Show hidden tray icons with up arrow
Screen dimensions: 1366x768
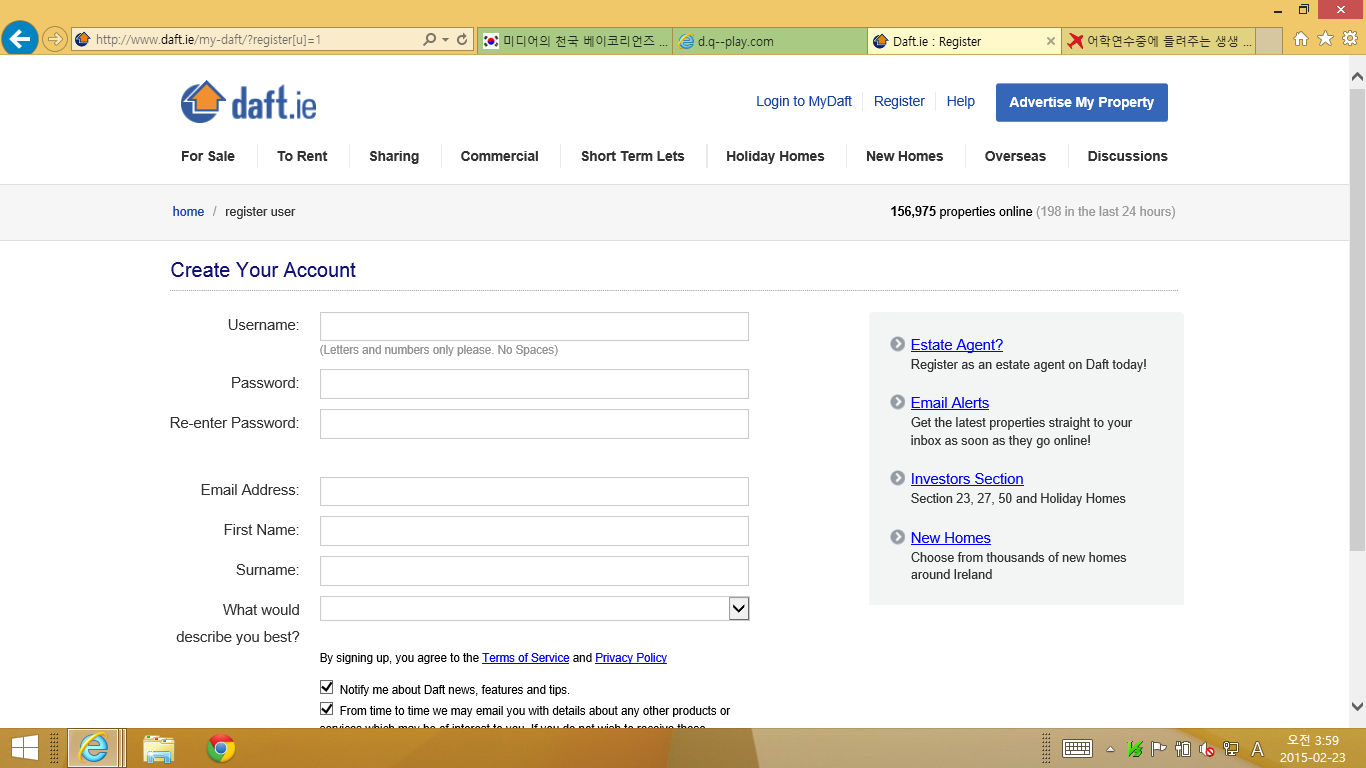click(x=1110, y=749)
